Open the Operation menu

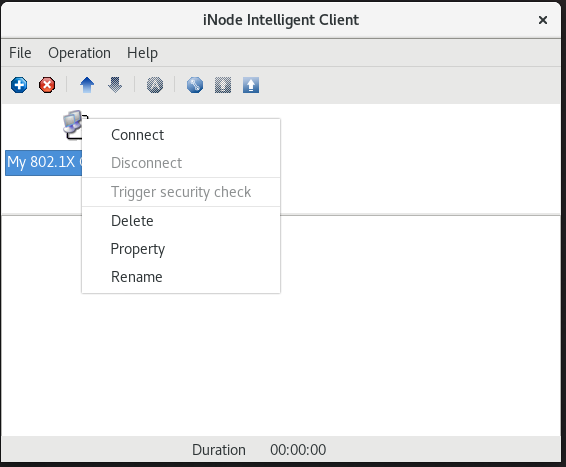click(79, 53)
